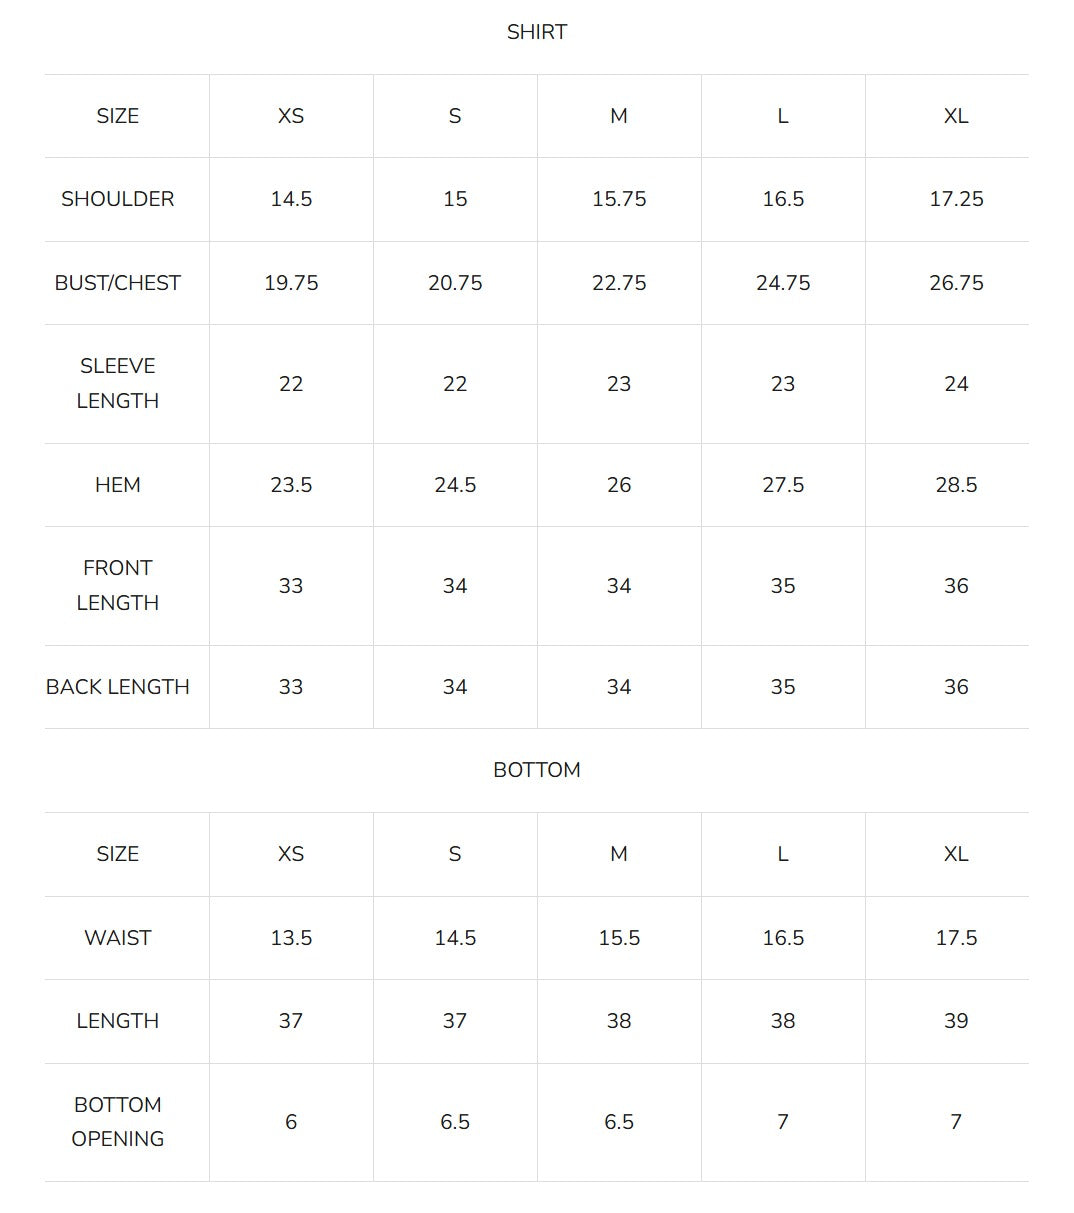Click the XS column header in bottom table
1074x1213 pixels.
coord(291,854)
